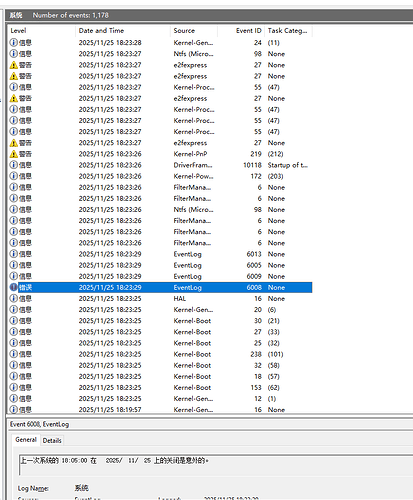Viewport: 413px width, 500px height.
Task: Click the 'Event 6008, EventLog' details header
Action: click(x=39, y=424)
